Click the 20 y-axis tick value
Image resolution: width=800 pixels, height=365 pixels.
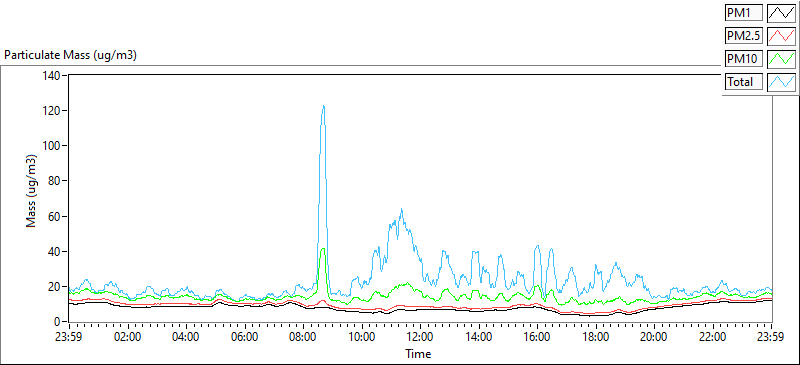tap(55, 287)
